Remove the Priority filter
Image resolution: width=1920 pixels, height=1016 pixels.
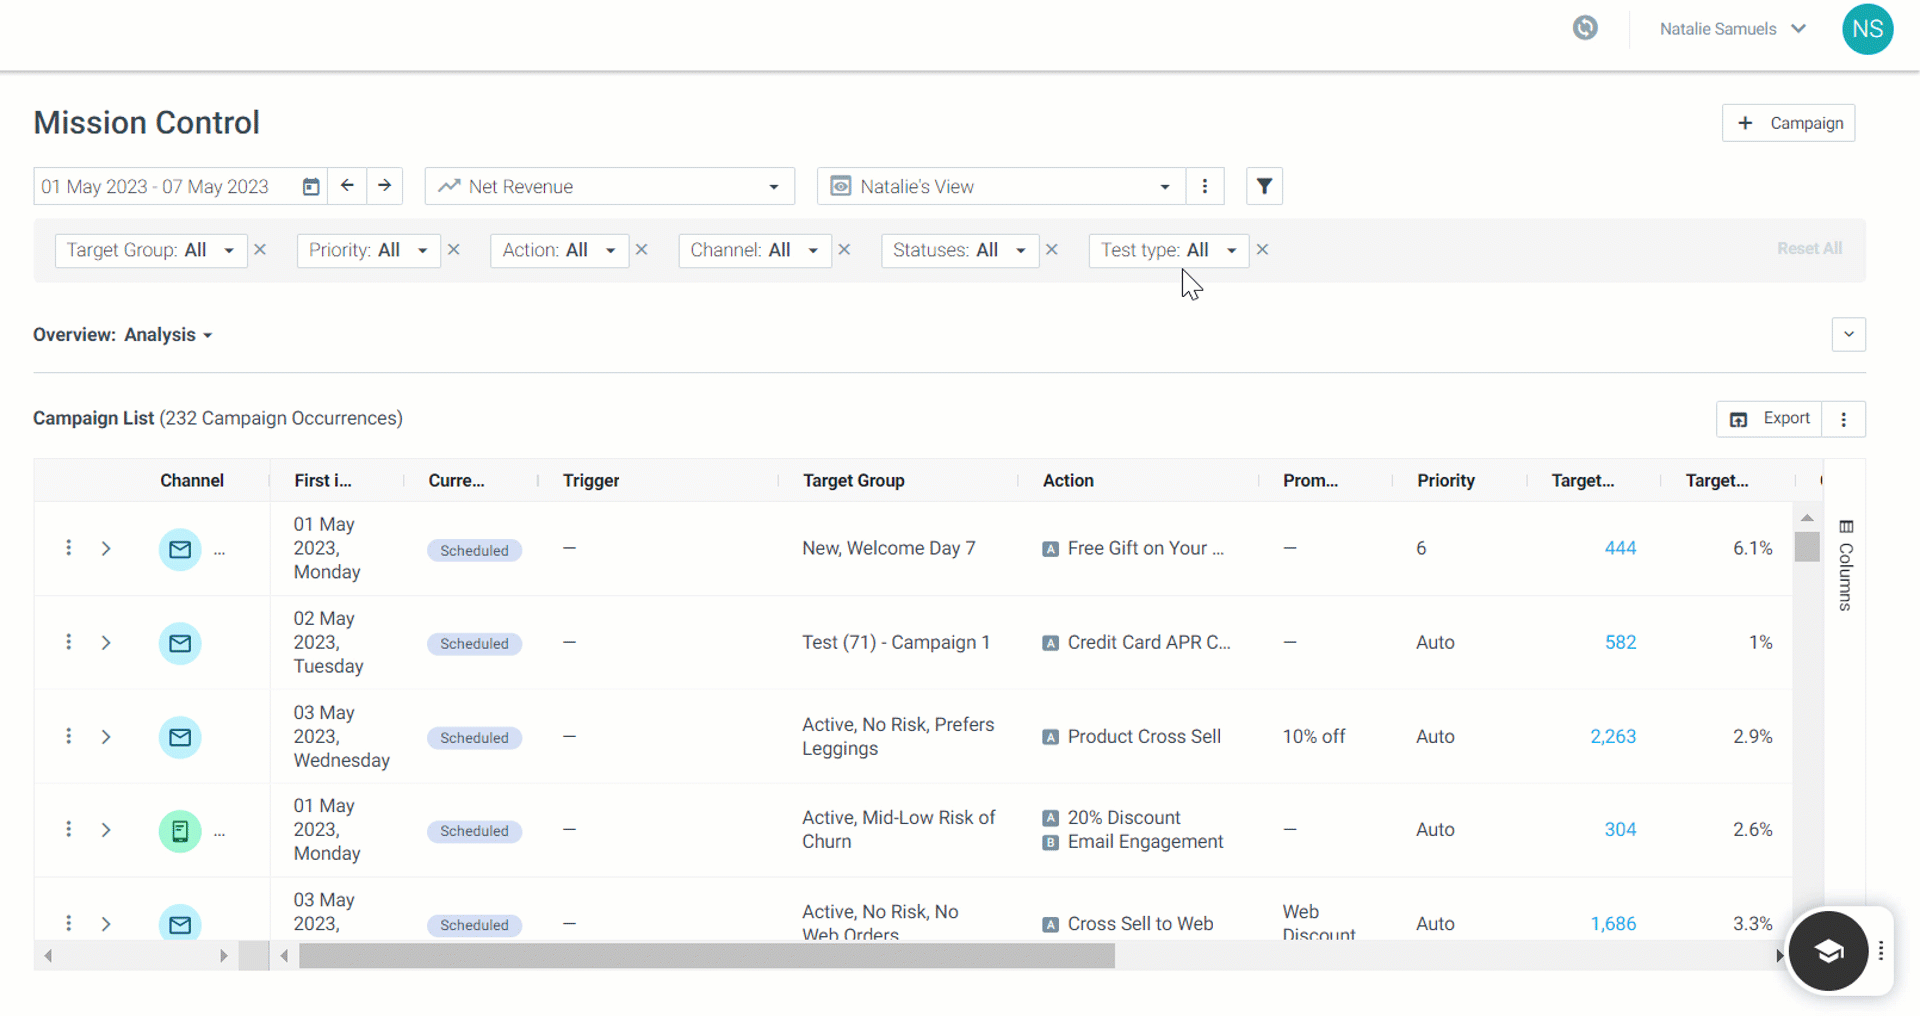(x=454, y=250)
